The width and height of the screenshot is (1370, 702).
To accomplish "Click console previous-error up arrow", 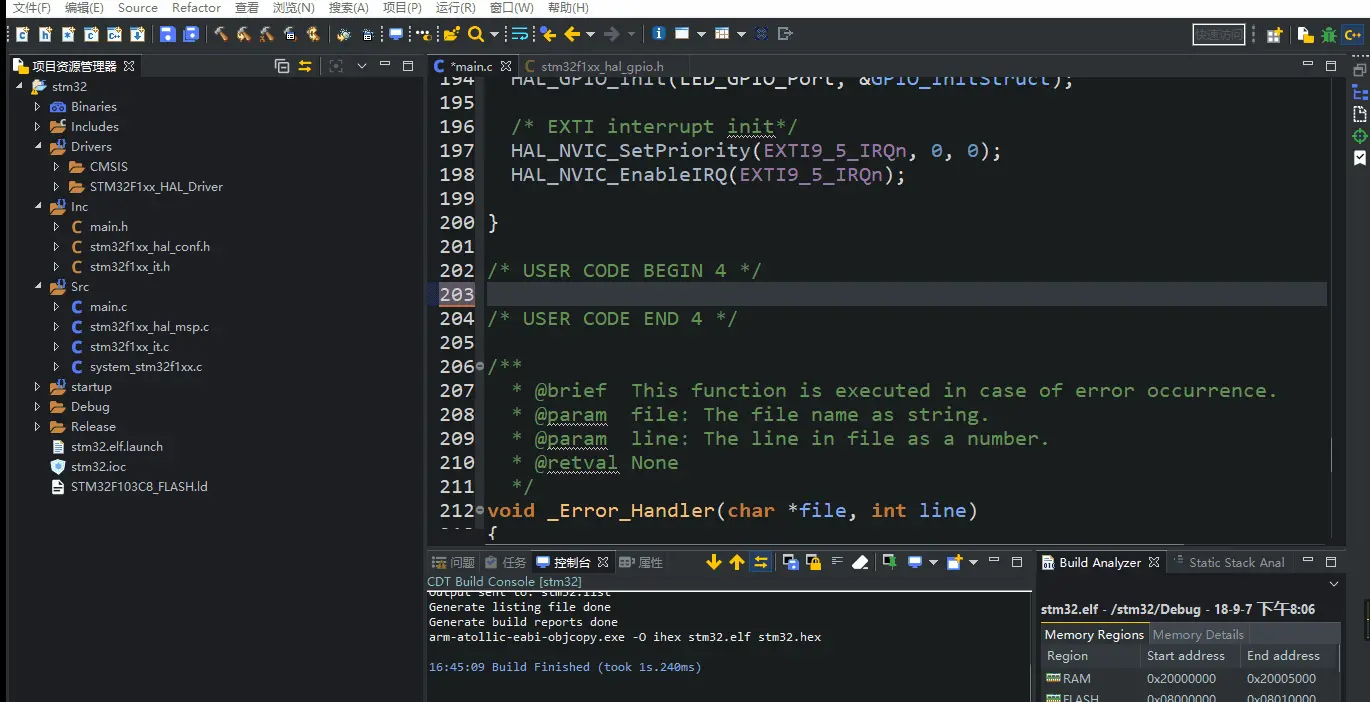I will [x=737, y=562].
